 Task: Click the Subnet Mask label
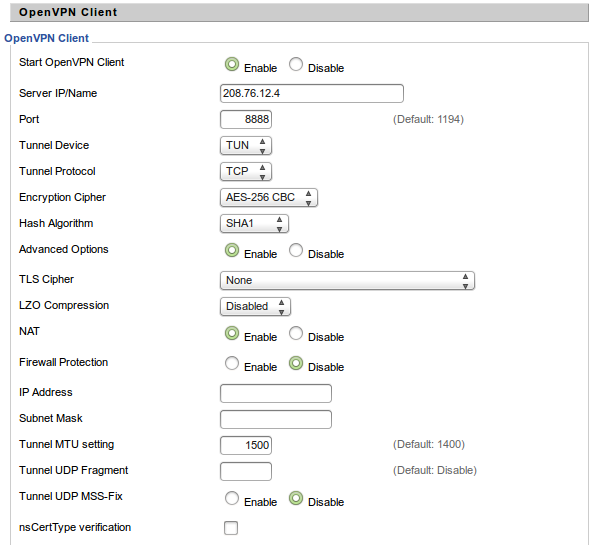[51, 418]
